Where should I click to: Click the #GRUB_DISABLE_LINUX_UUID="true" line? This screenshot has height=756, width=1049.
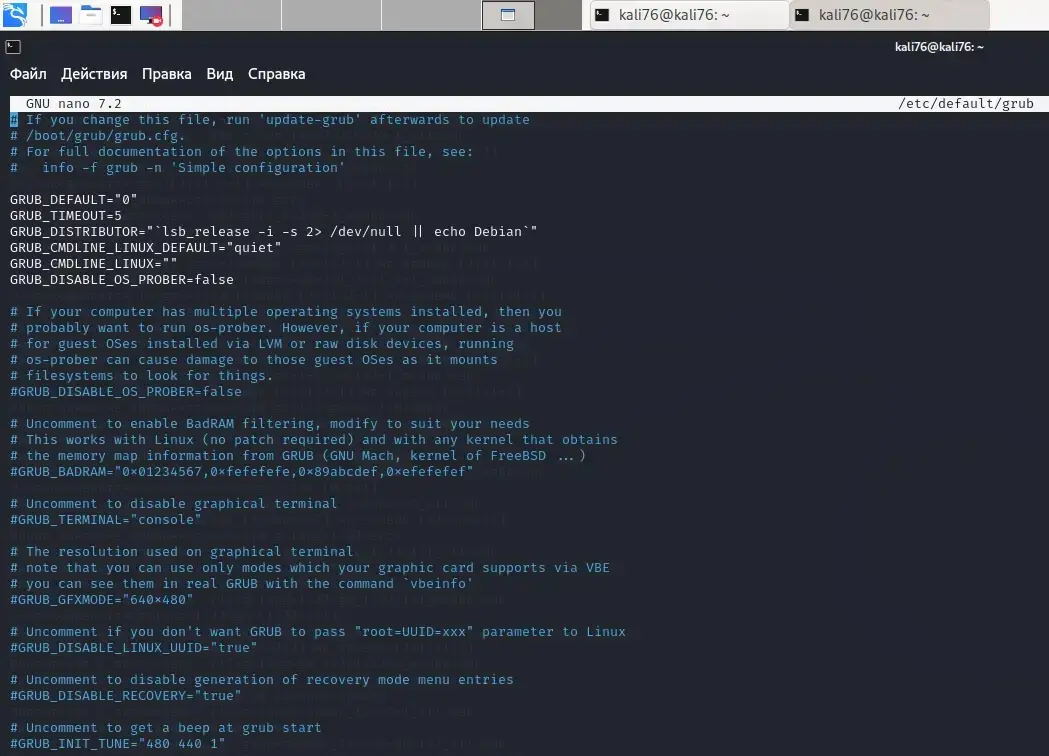click(134, 648)
